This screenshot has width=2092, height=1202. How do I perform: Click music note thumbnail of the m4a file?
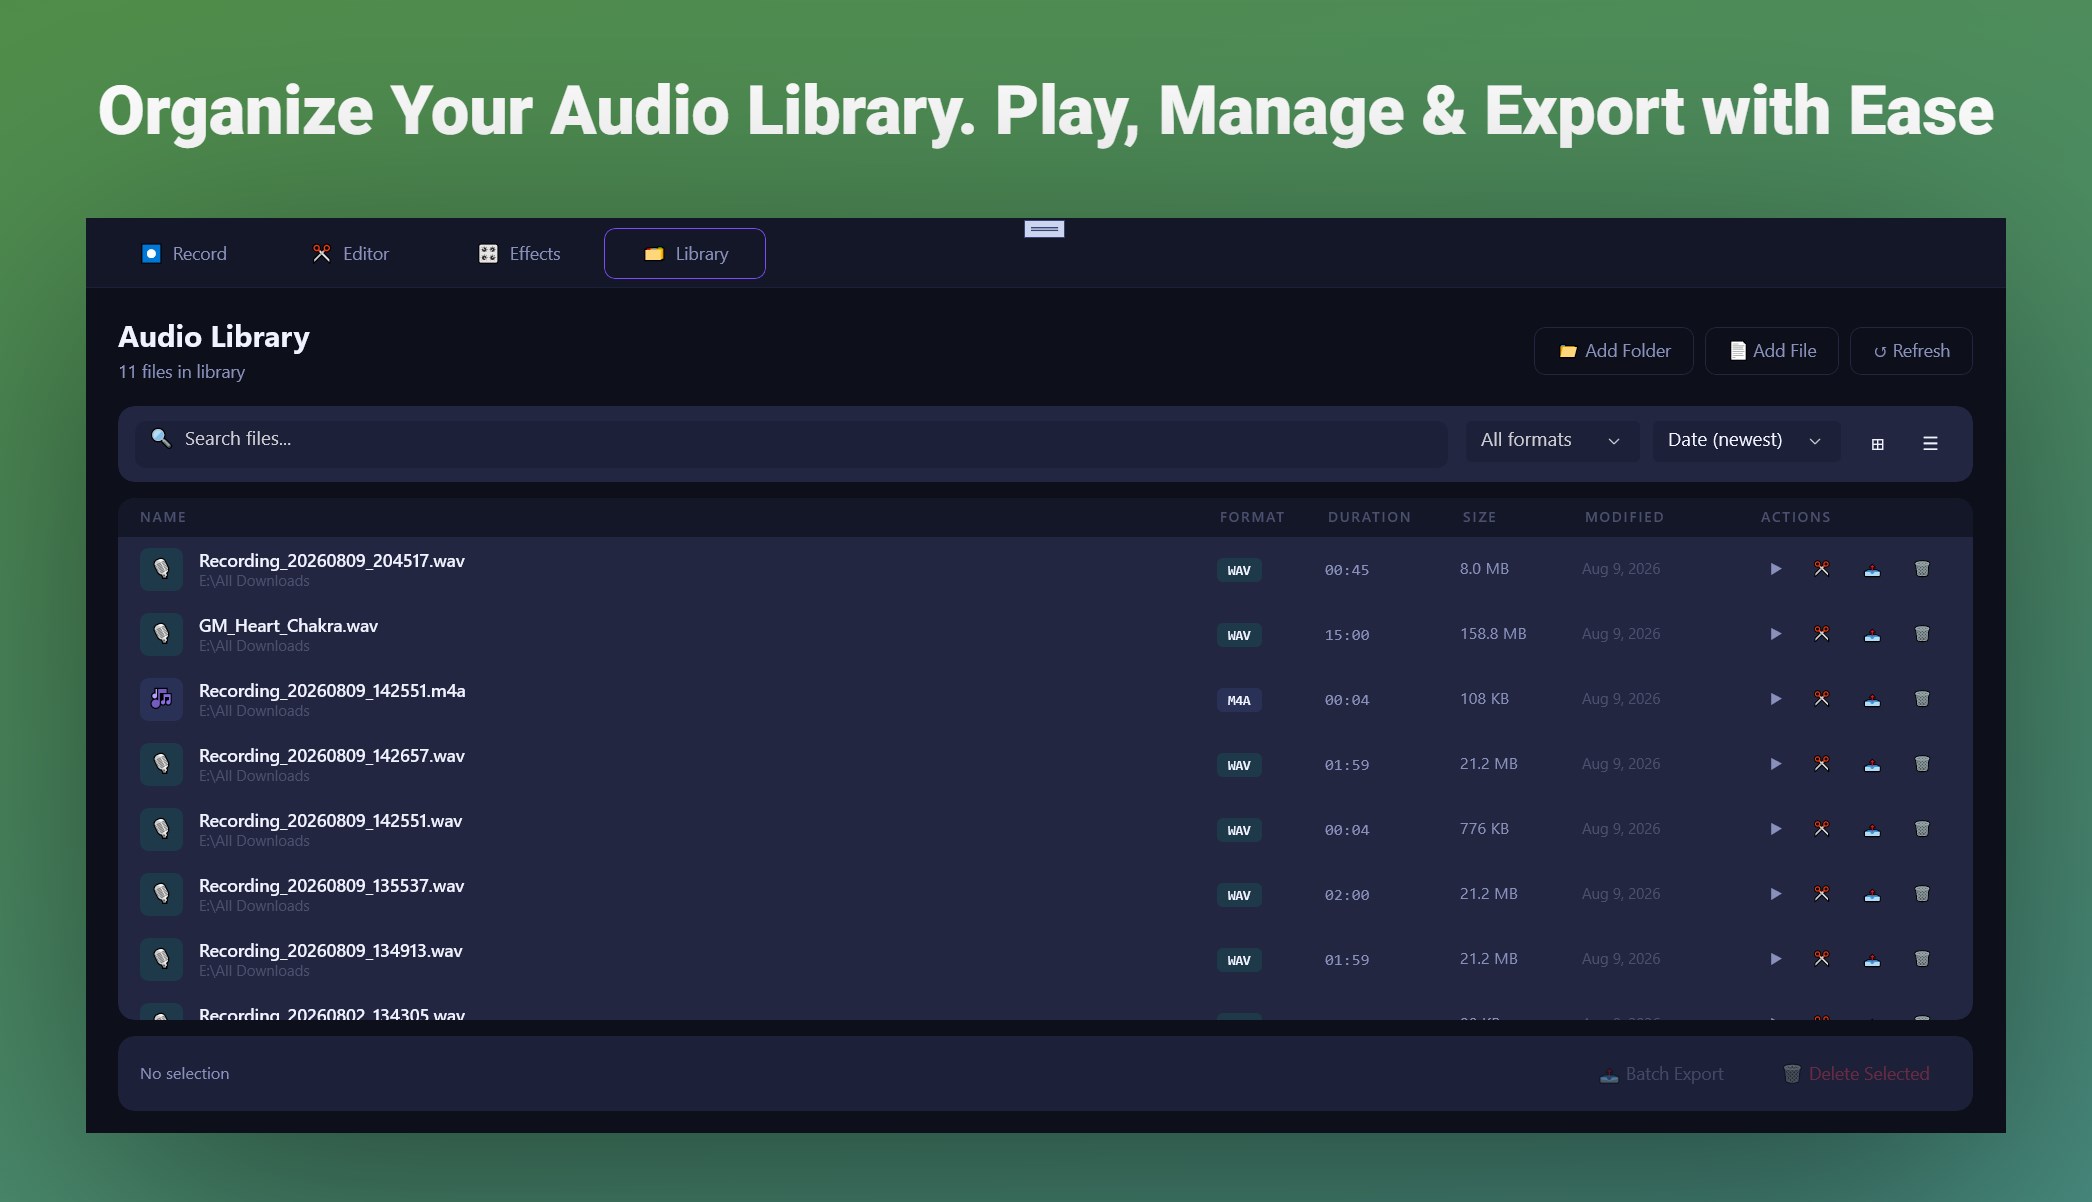point(161,699)
